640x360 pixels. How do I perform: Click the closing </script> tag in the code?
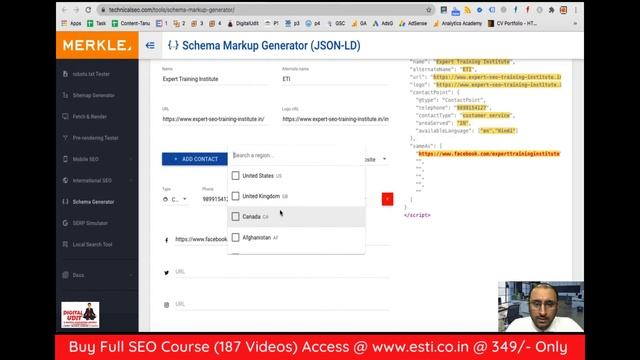(417, 215)
